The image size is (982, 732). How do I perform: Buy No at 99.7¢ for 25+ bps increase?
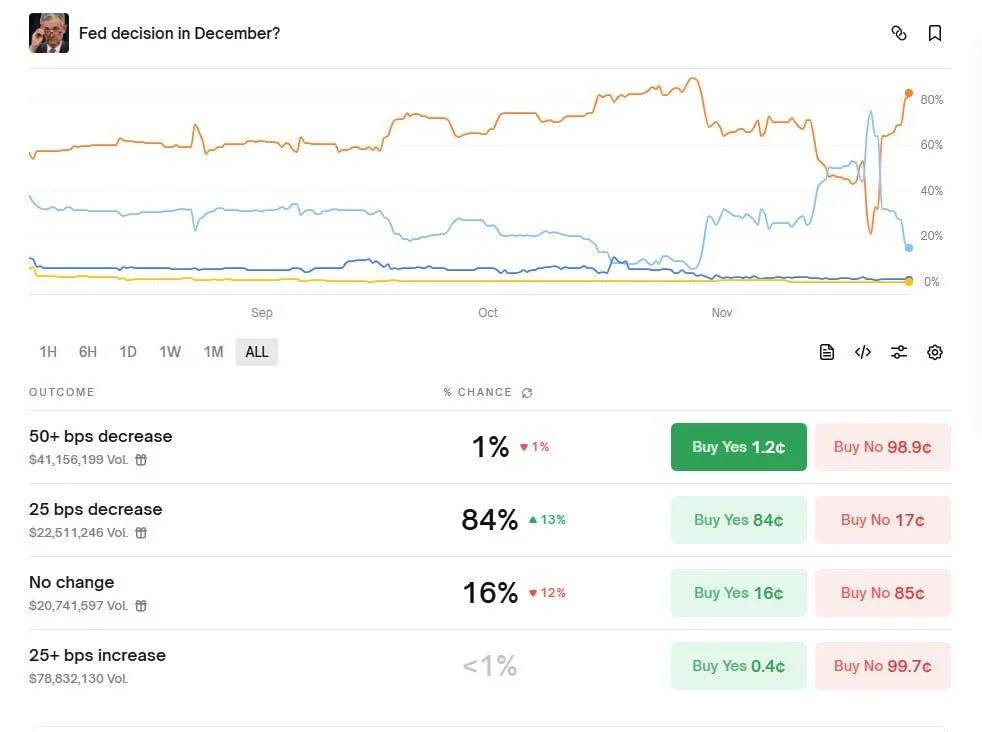coord(882,666)
